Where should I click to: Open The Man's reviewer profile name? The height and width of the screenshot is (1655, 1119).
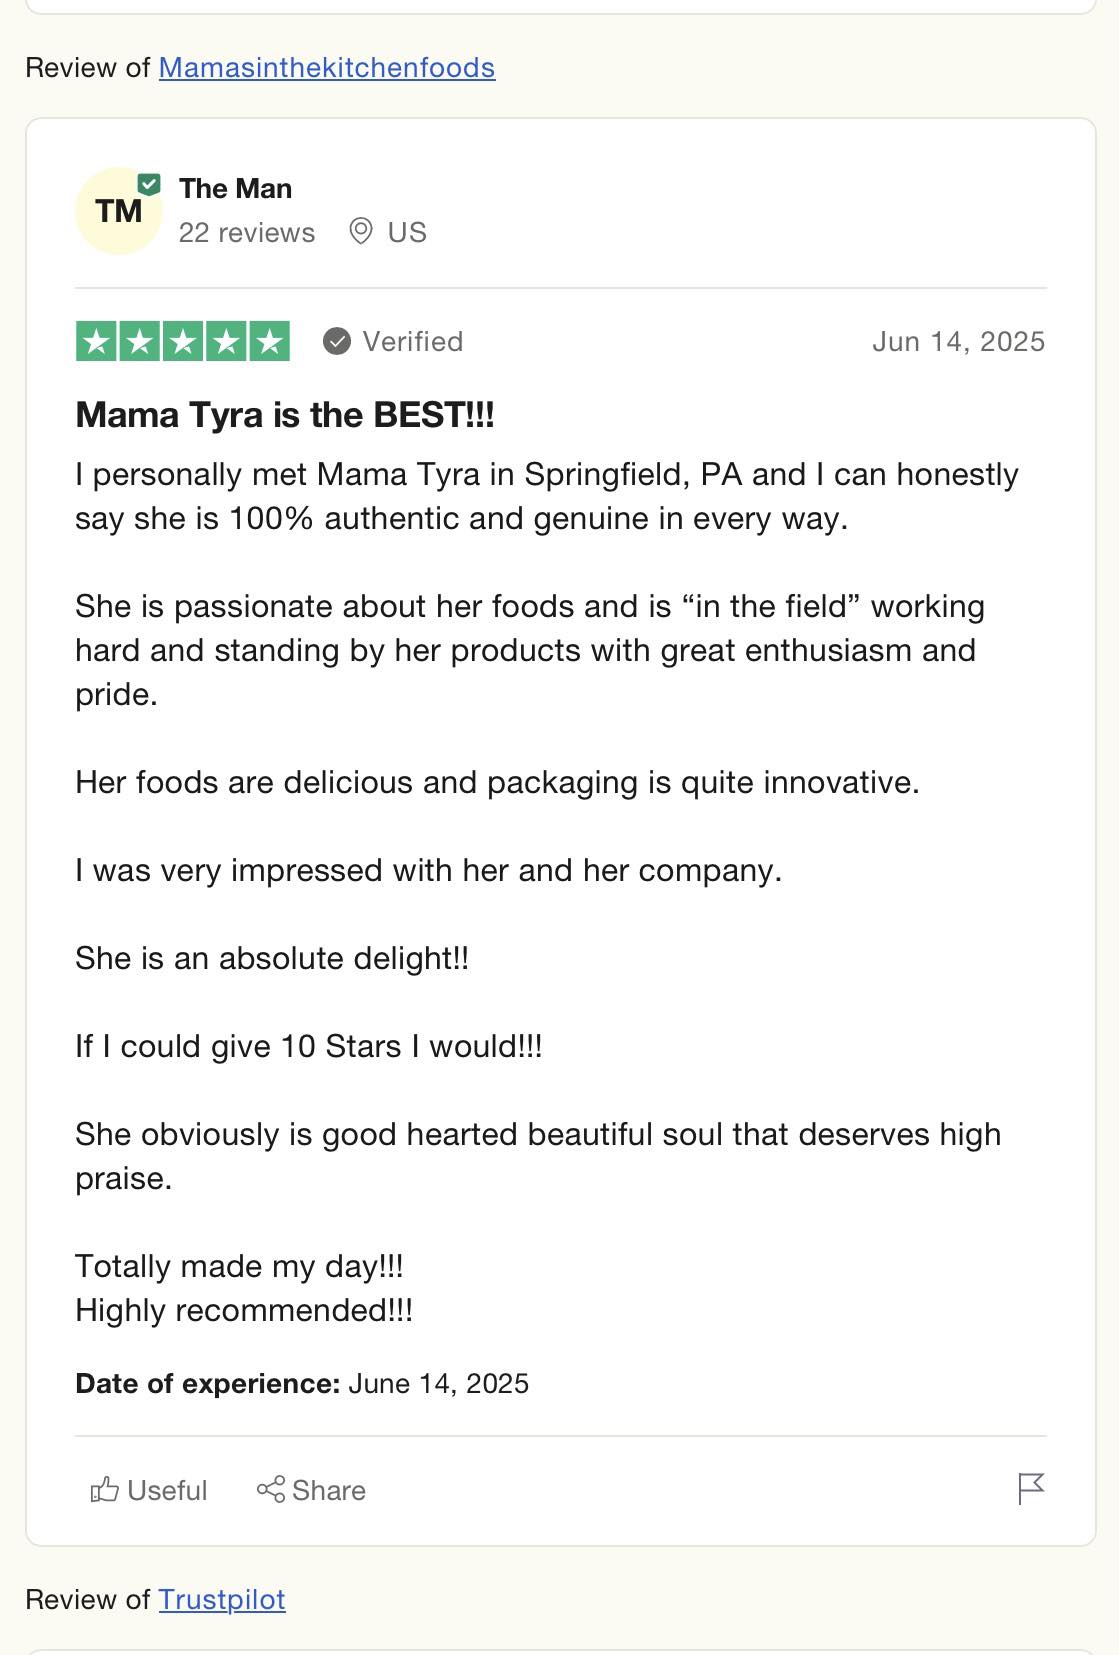pos(235,188)
